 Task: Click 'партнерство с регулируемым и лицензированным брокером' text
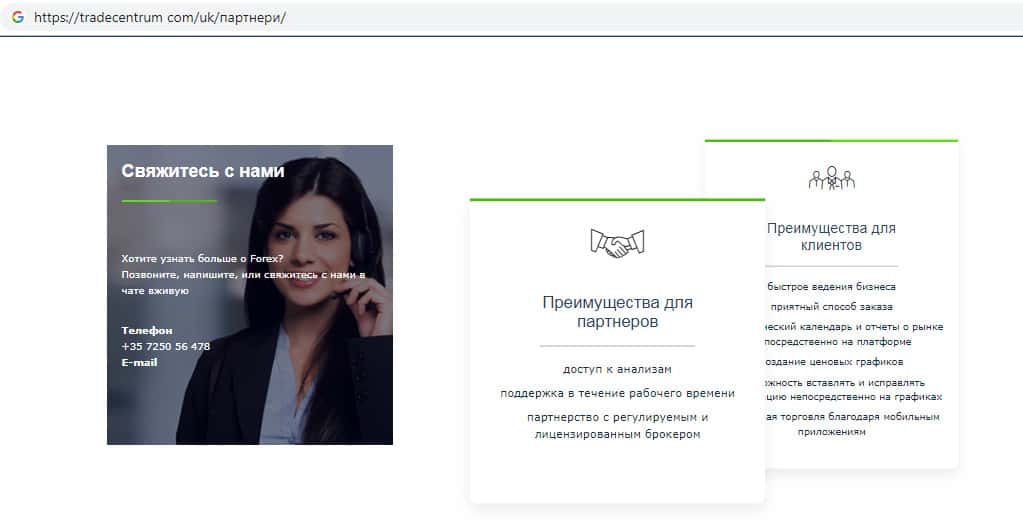(x=617, y=425)
